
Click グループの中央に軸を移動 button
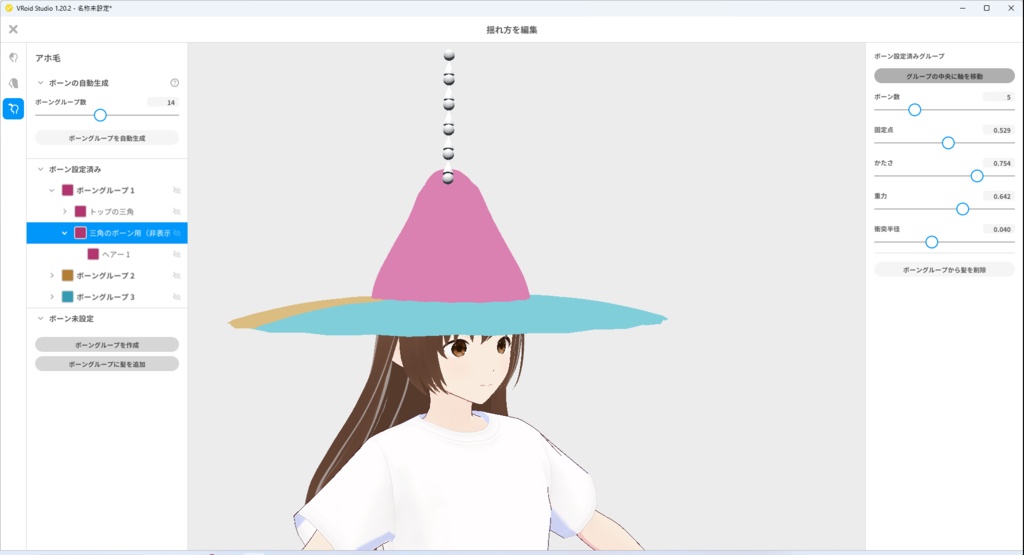[944, 76]
